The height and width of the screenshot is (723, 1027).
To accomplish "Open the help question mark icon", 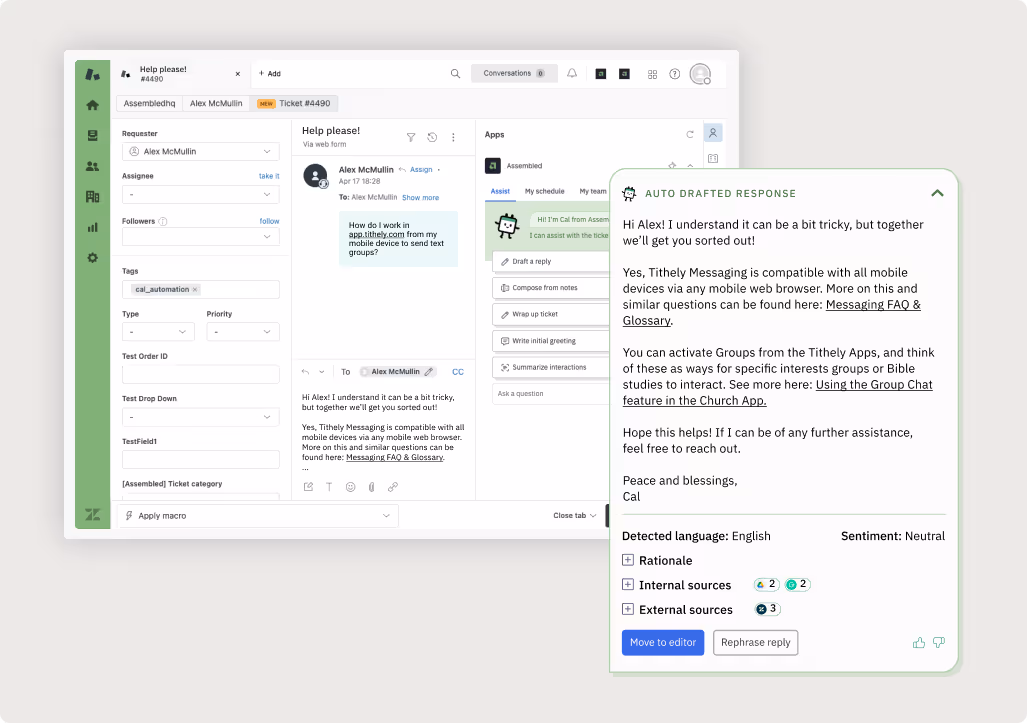I will (x=675, y=74).
